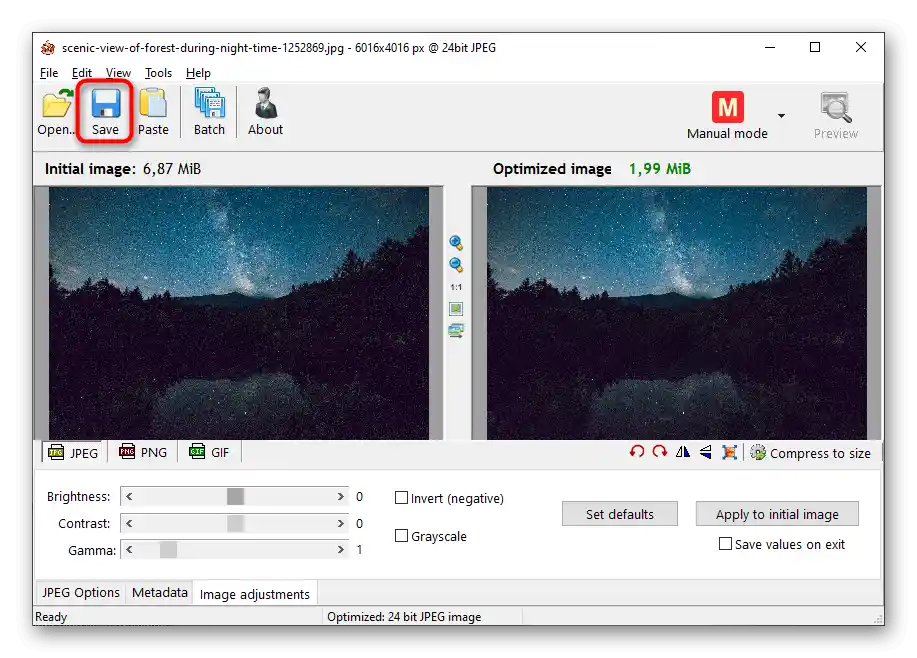This screenshot has width=917, height=658.
Task: Switch to the PNG format tab
Action: click(x=143, y=452)
